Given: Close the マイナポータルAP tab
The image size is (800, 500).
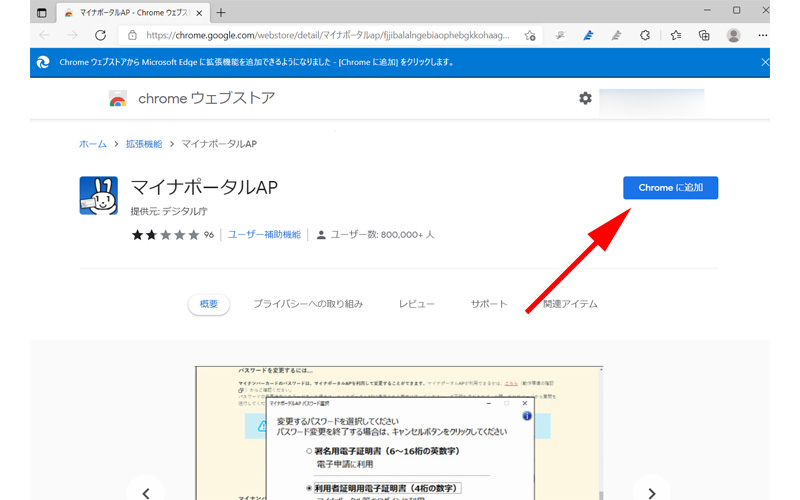Looking at the screenshot, I should pyautogui.click(x=199, y=13).
